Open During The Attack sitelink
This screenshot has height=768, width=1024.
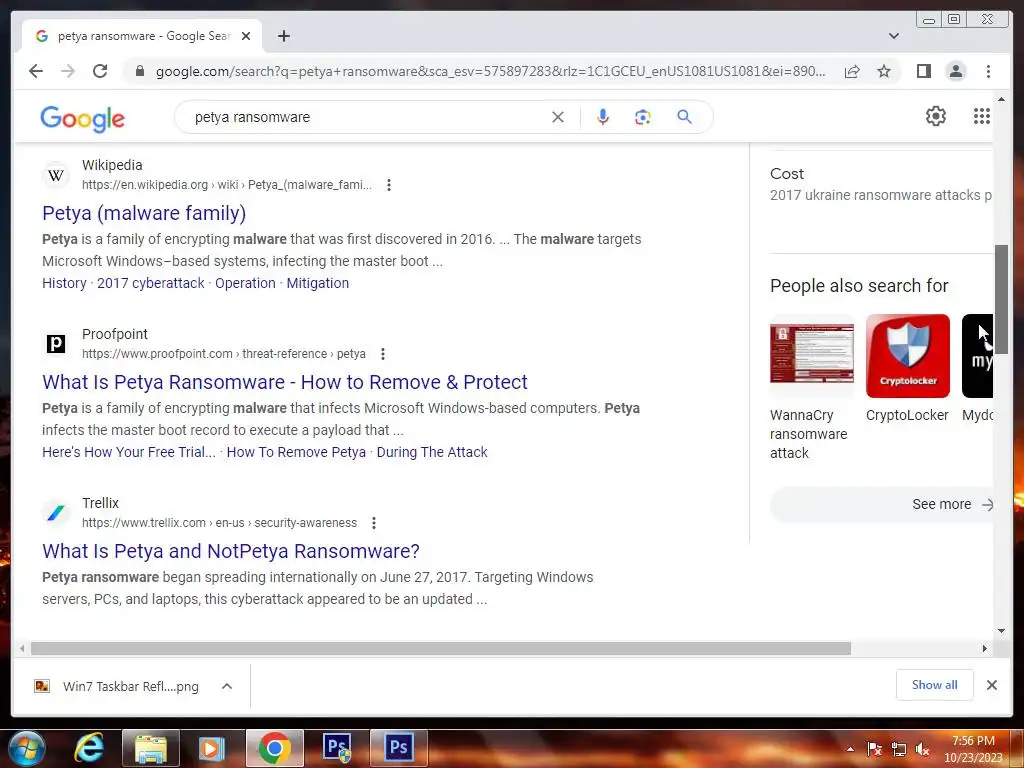(x=432, y=452)
